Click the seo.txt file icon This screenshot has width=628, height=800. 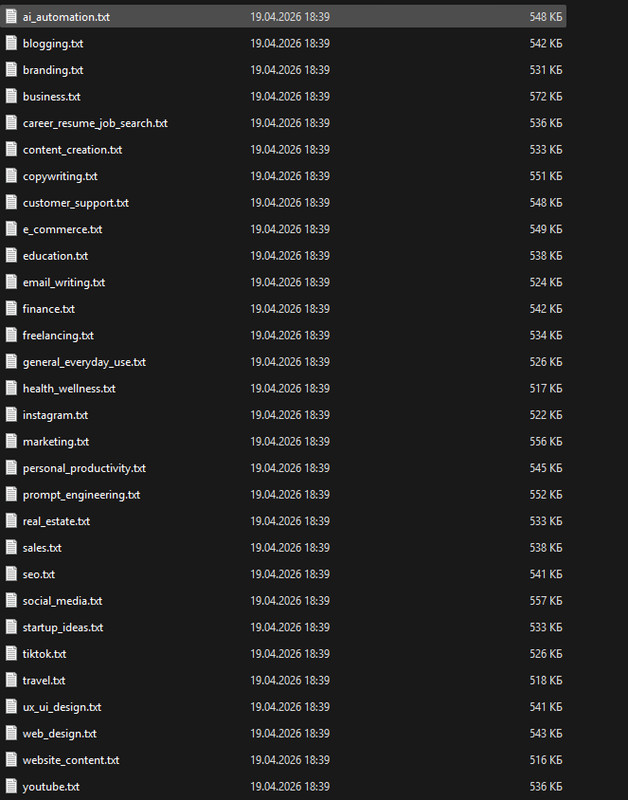(x=11, y=573)
